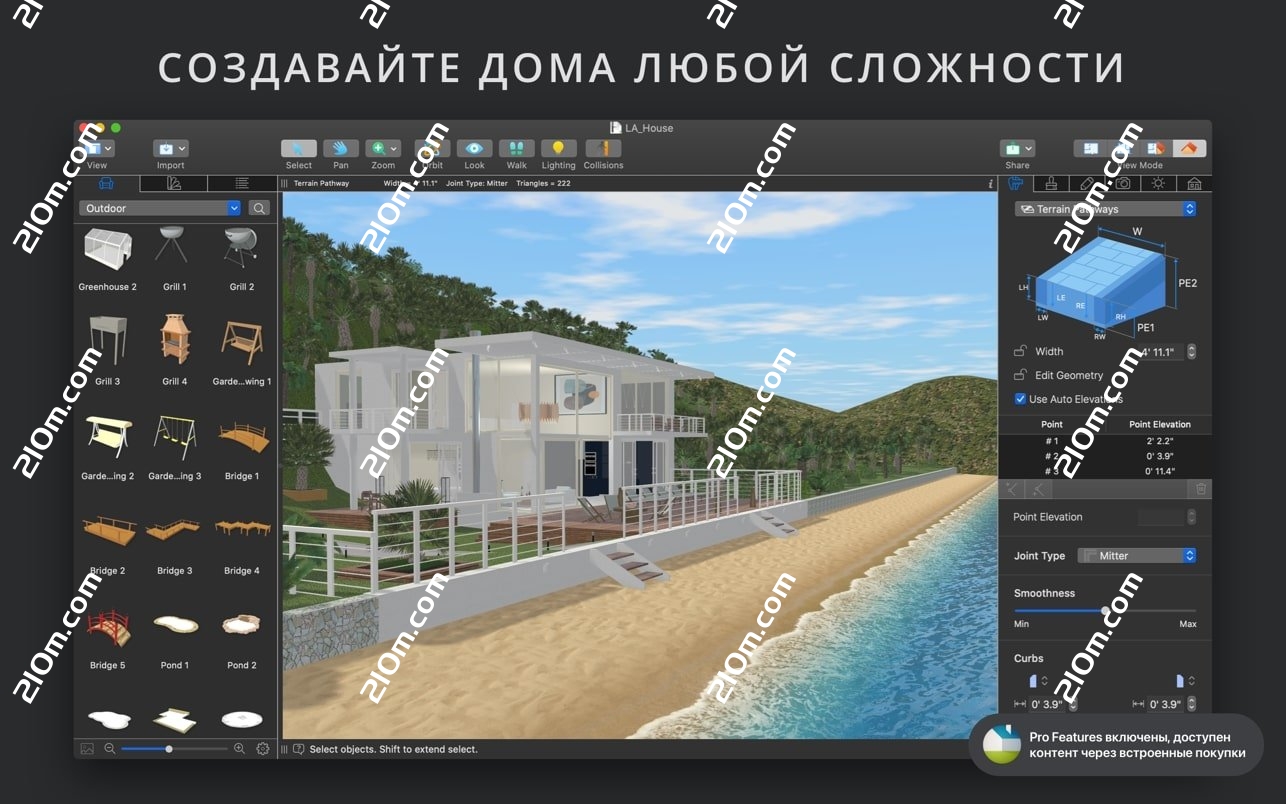This screenshot has height=804, width=1286.
Task: Open library settings gear
Action: [263, 748]
